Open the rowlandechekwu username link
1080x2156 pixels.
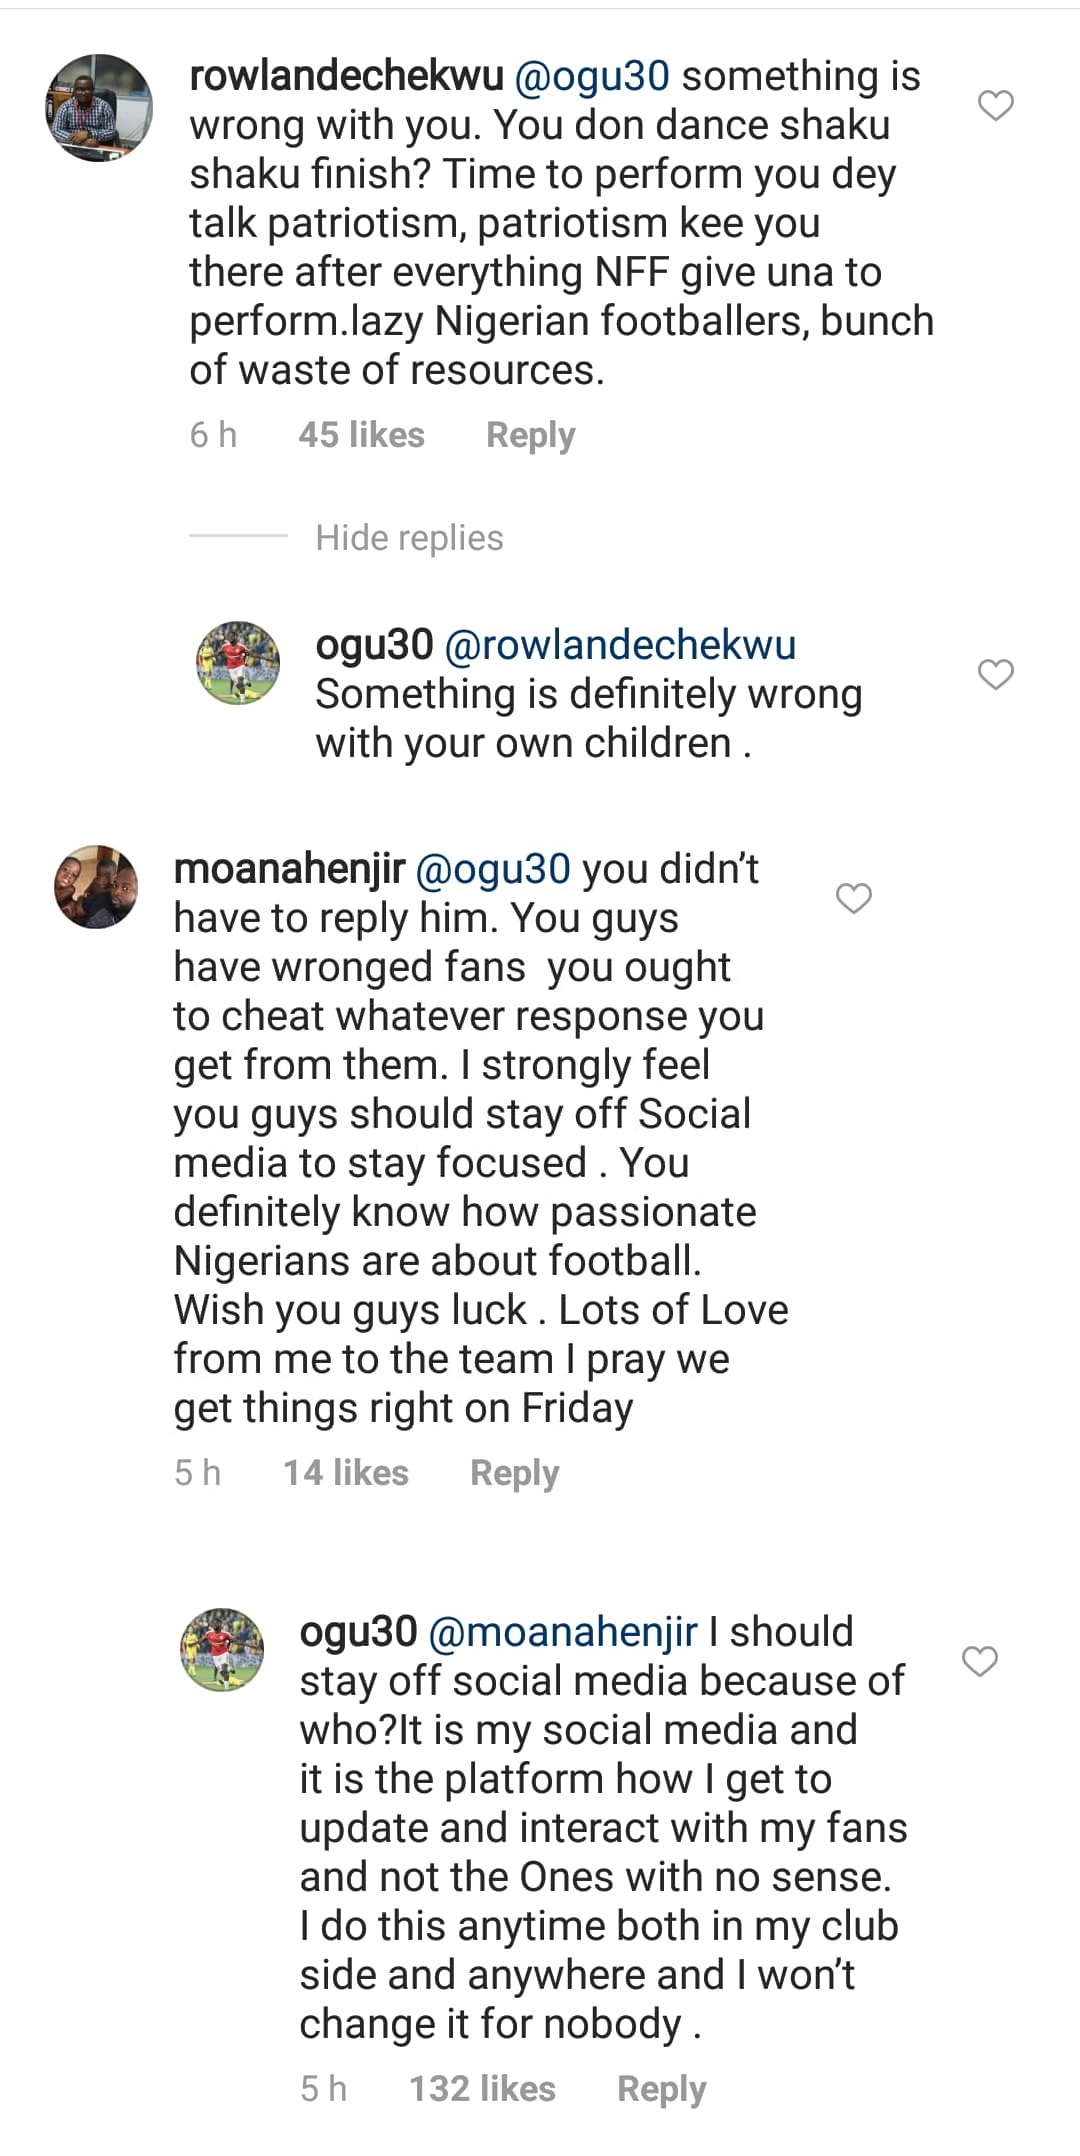pos(346,76)
